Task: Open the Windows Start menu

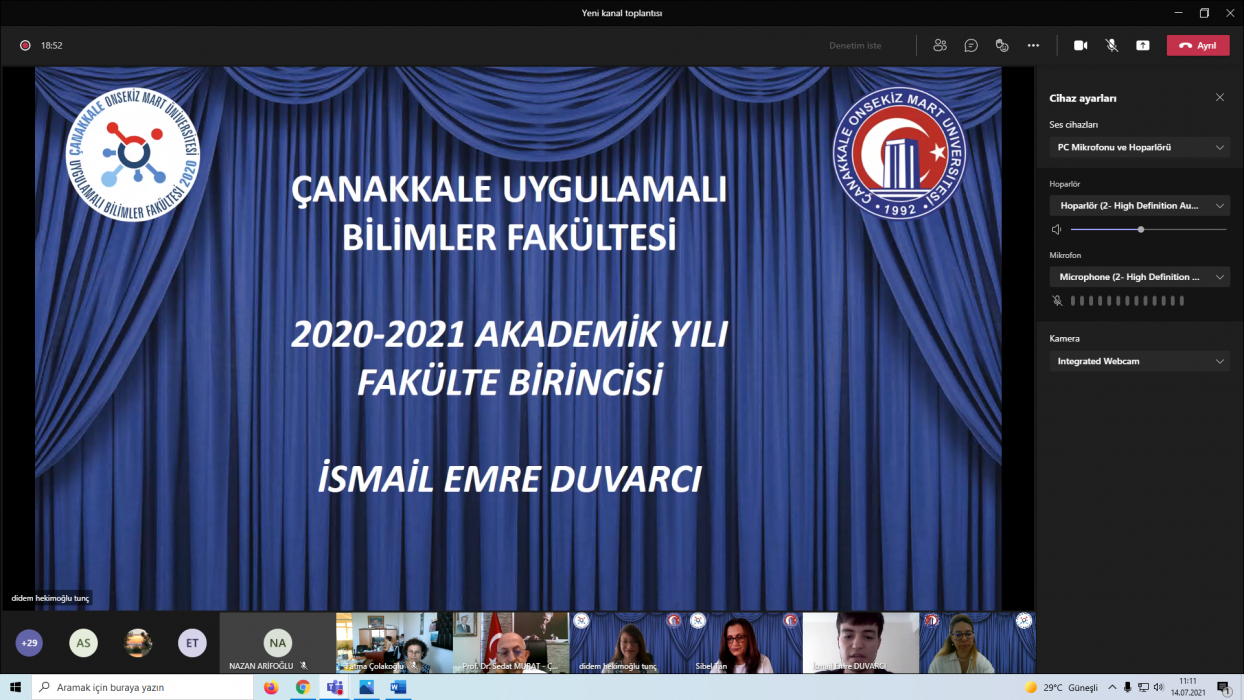Action: pyautogui.click(x=15, y=687)
